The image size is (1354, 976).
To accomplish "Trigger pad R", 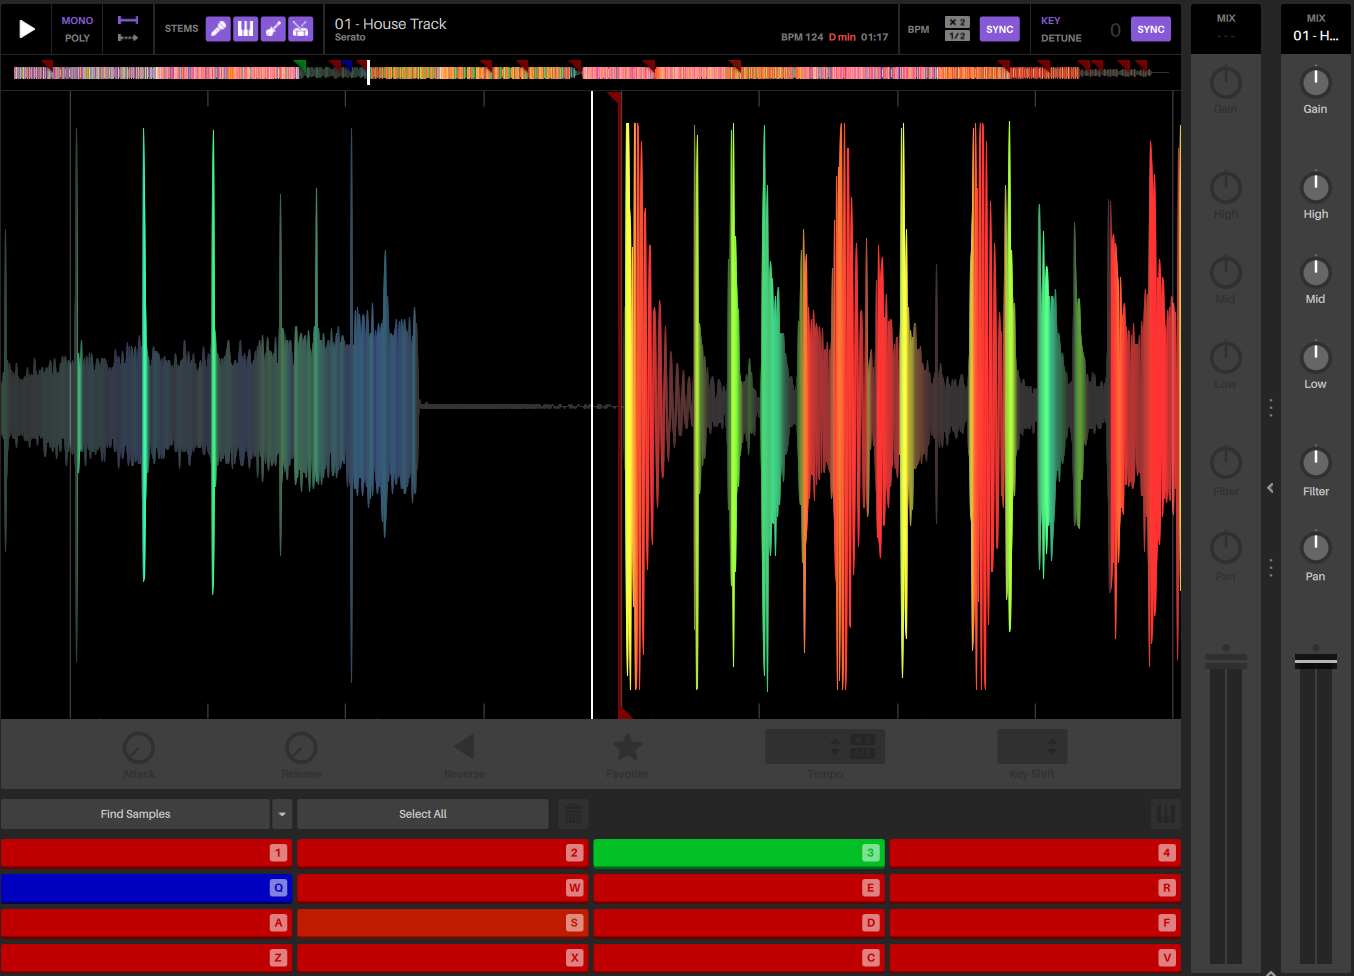I will click(1035, 888).
